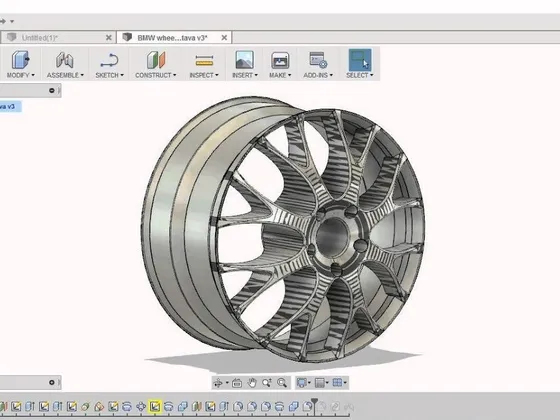The height and width of the screenshot is (420, 560).
Task: Open the SKETCH dropdown menu
Action: point(109,75)
